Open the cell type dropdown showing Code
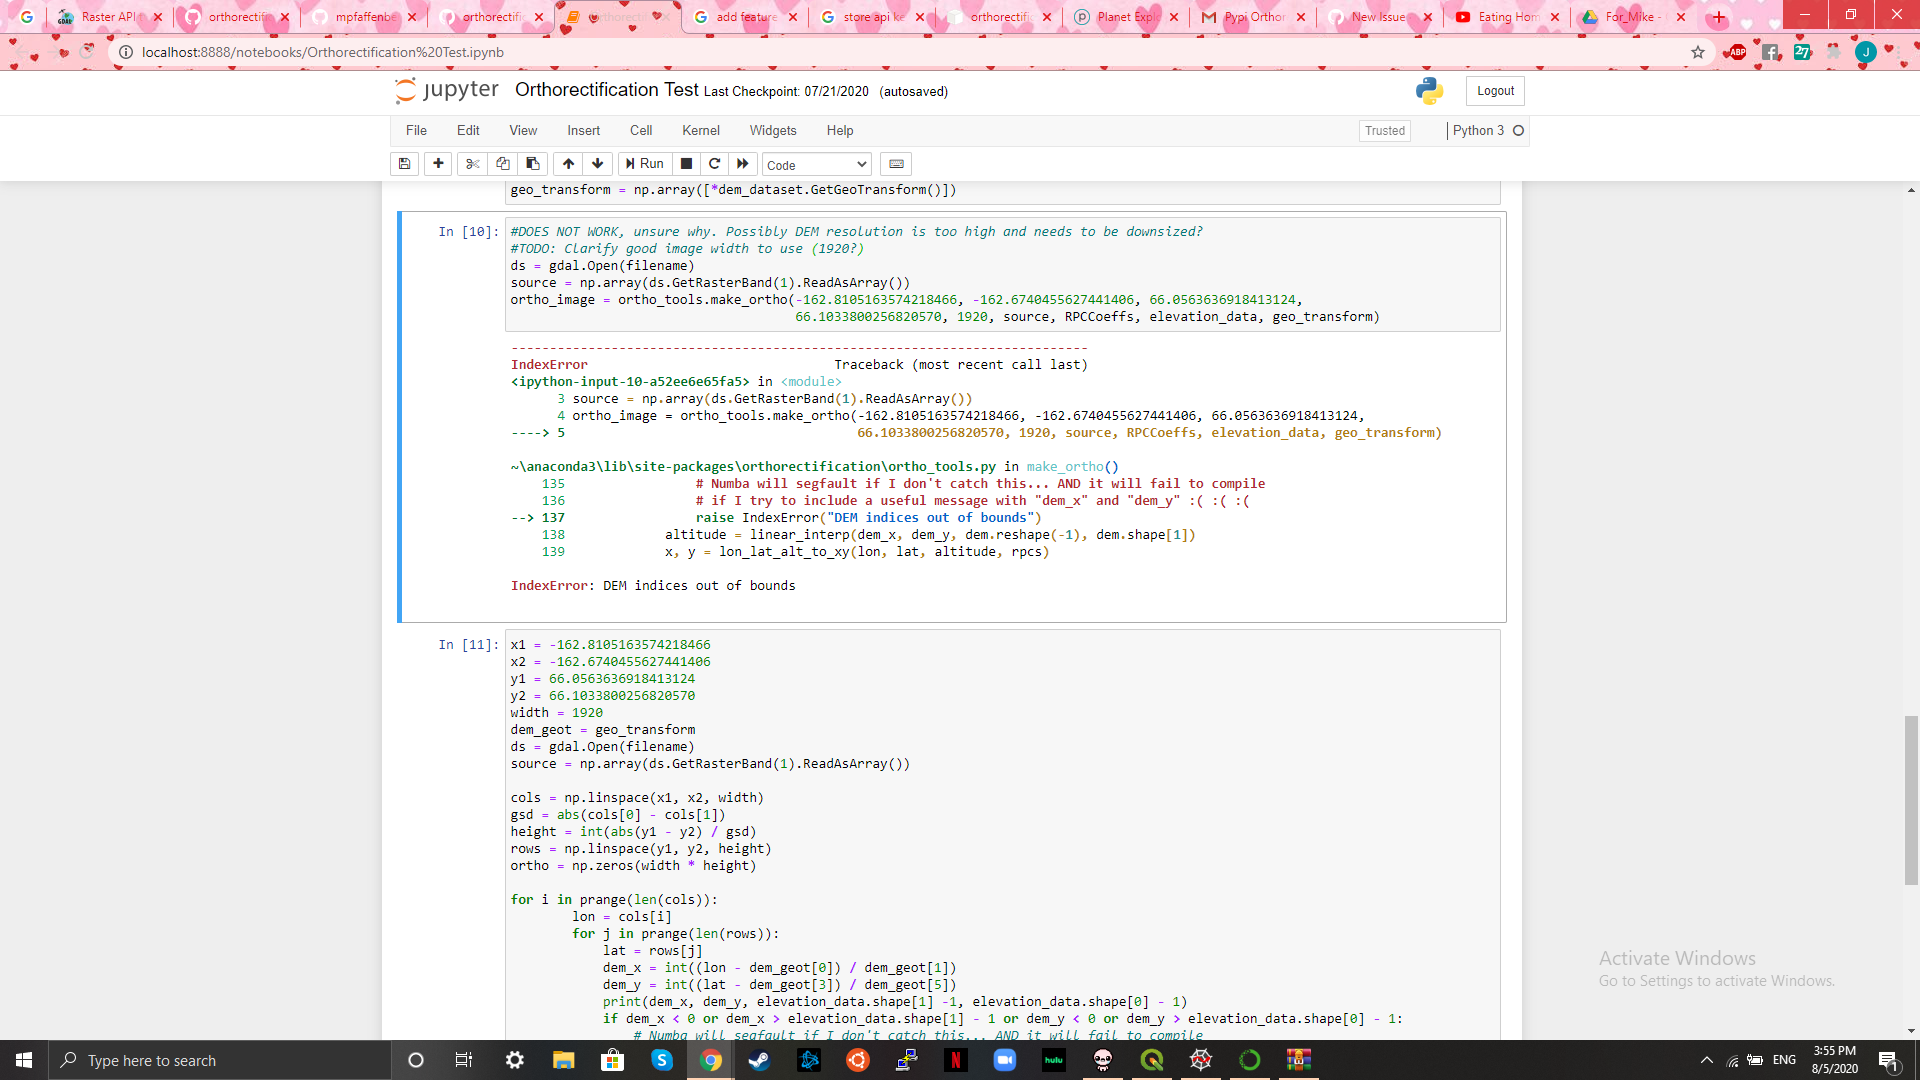 (816, 164)
